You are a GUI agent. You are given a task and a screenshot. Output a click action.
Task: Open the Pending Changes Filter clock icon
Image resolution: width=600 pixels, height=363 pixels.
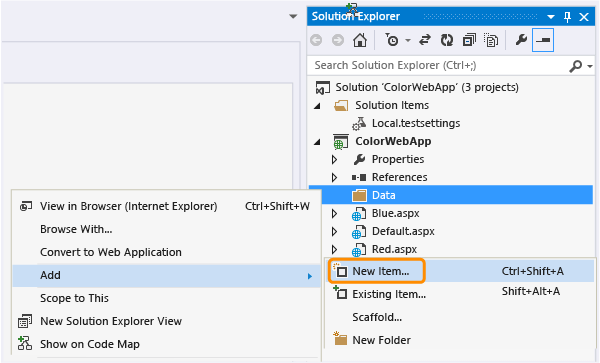392,40
